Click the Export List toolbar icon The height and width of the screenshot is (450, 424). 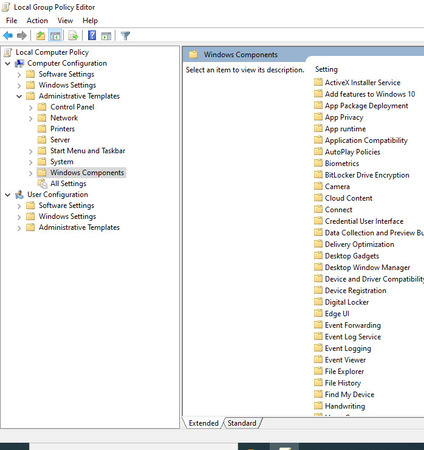[x=73, y=35]
